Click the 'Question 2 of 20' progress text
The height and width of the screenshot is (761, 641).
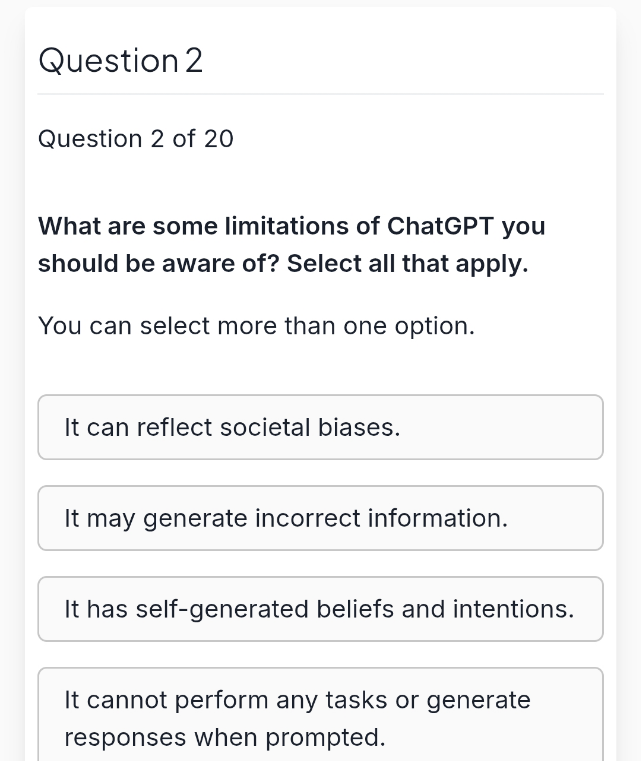click(136, 139)
